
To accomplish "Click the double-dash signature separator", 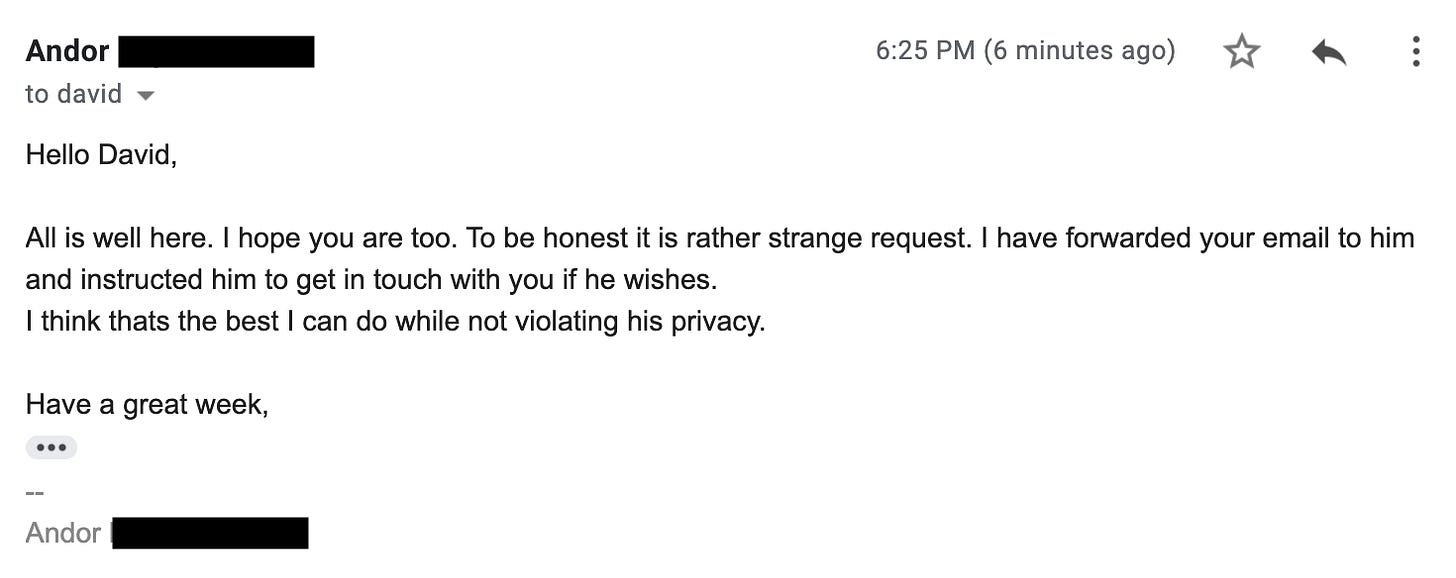I will [x=35, y=492].
